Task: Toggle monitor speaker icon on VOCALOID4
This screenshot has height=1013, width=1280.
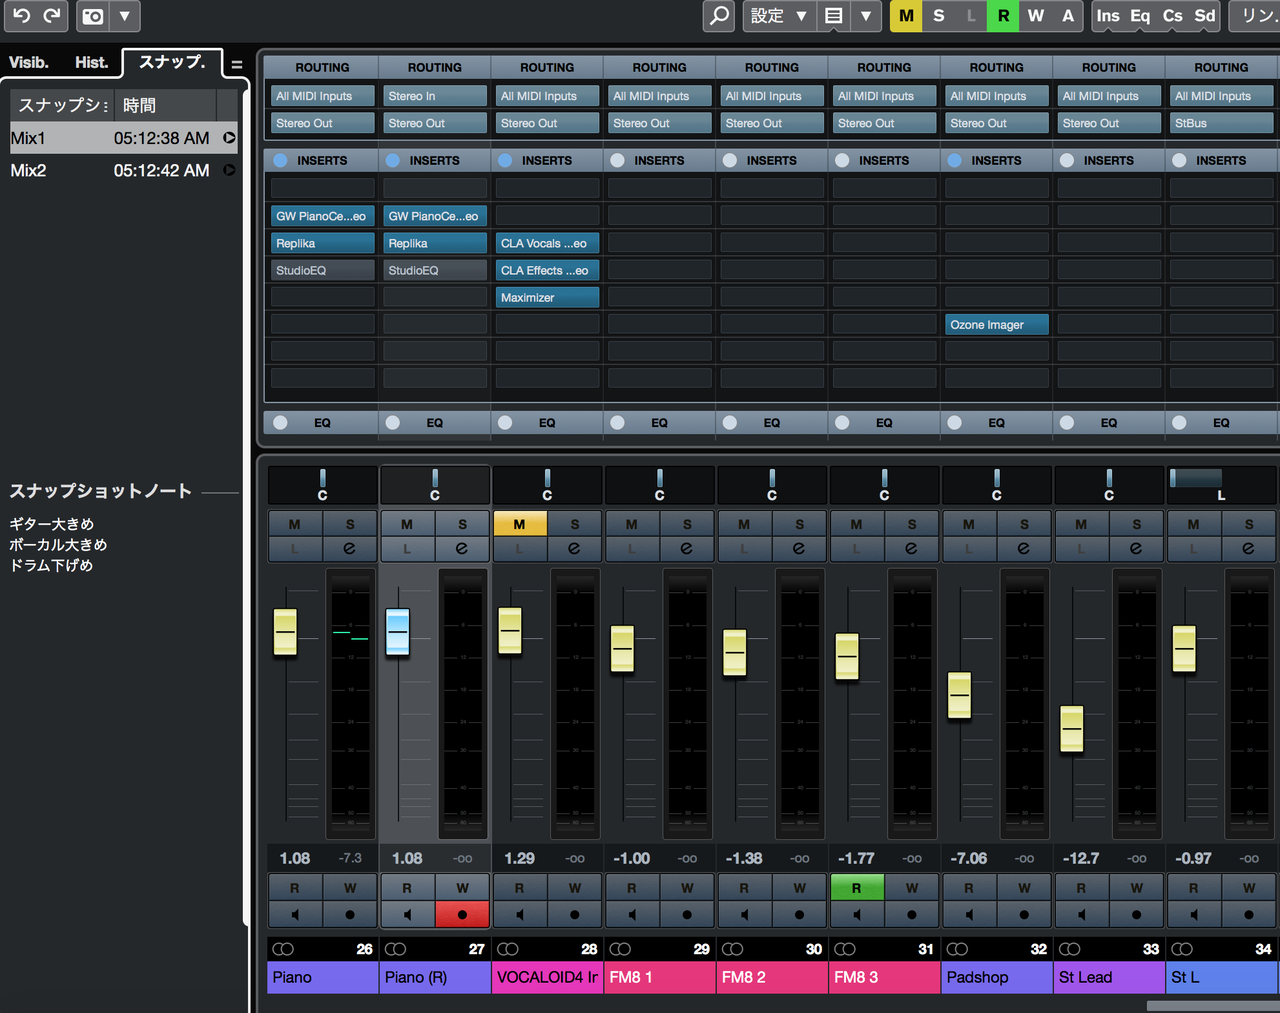Action: tap(519, 914)
